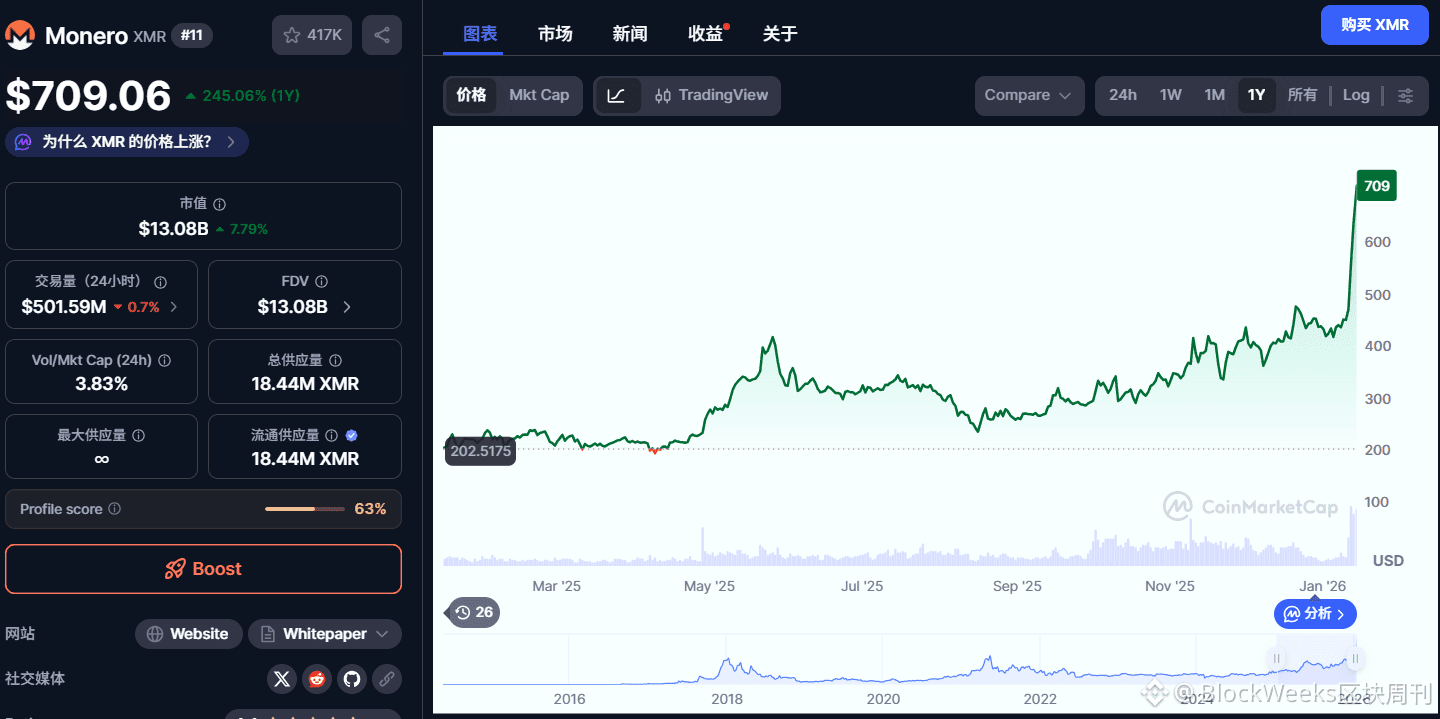Image resolution: width=1440 pixels, height=719 pixels.
Task: Open the Compare dropdown
Action: click(x=1029, y=96)
